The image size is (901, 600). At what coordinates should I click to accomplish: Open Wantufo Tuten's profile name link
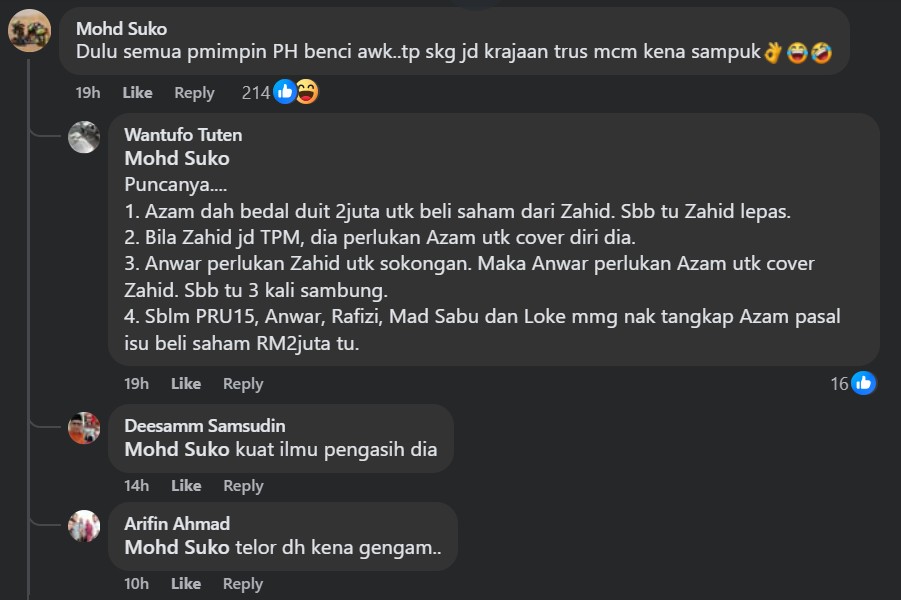coord(183,134)
